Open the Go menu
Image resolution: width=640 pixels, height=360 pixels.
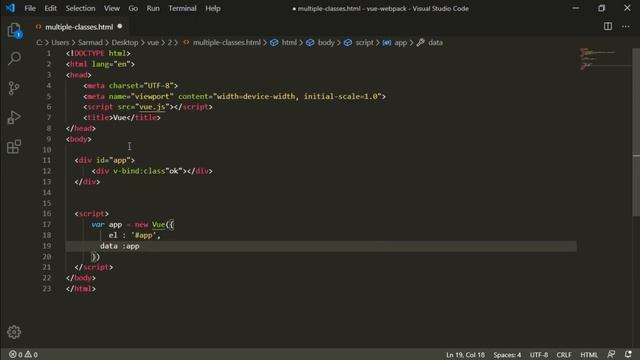click(x=133, y=8)
